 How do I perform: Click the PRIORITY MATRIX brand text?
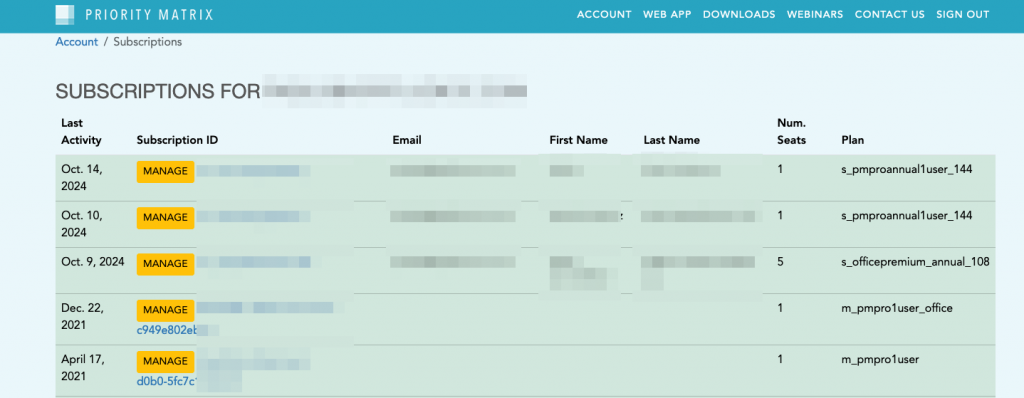150,14
